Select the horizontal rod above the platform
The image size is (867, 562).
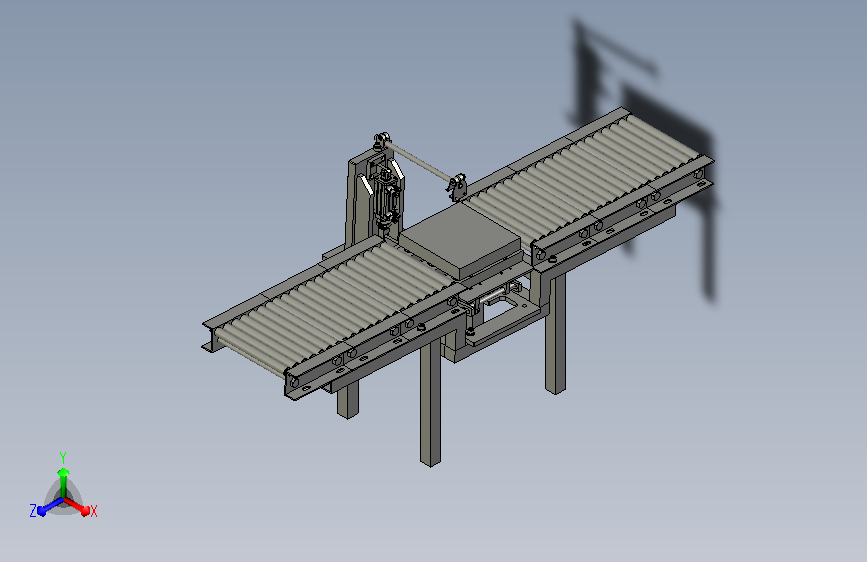click(419, 162)
